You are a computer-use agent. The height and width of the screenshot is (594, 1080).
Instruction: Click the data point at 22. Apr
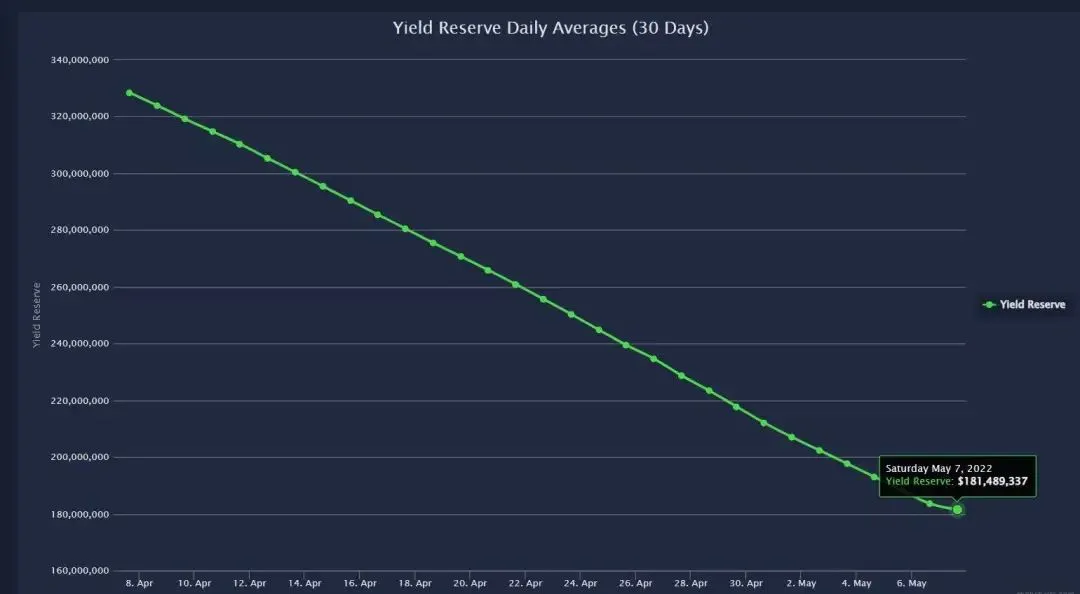(515, 285)
